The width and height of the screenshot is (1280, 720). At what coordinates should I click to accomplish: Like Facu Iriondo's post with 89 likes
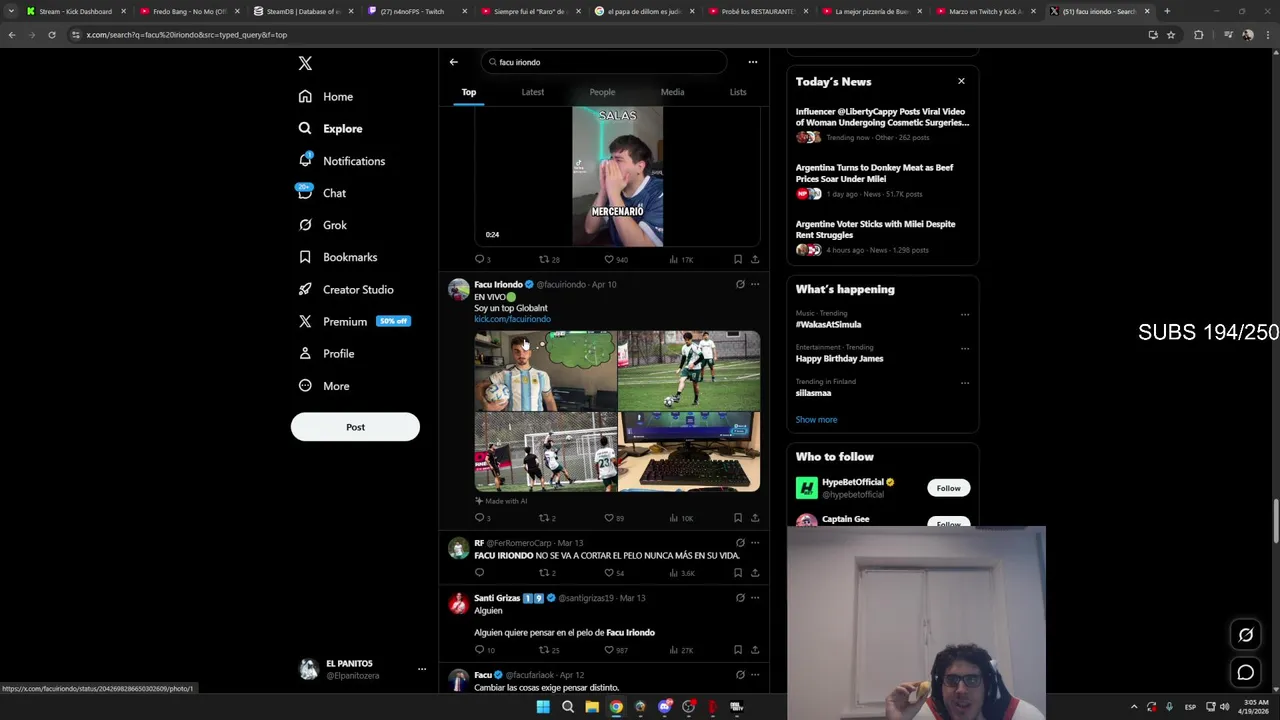(x=614, y=518)
